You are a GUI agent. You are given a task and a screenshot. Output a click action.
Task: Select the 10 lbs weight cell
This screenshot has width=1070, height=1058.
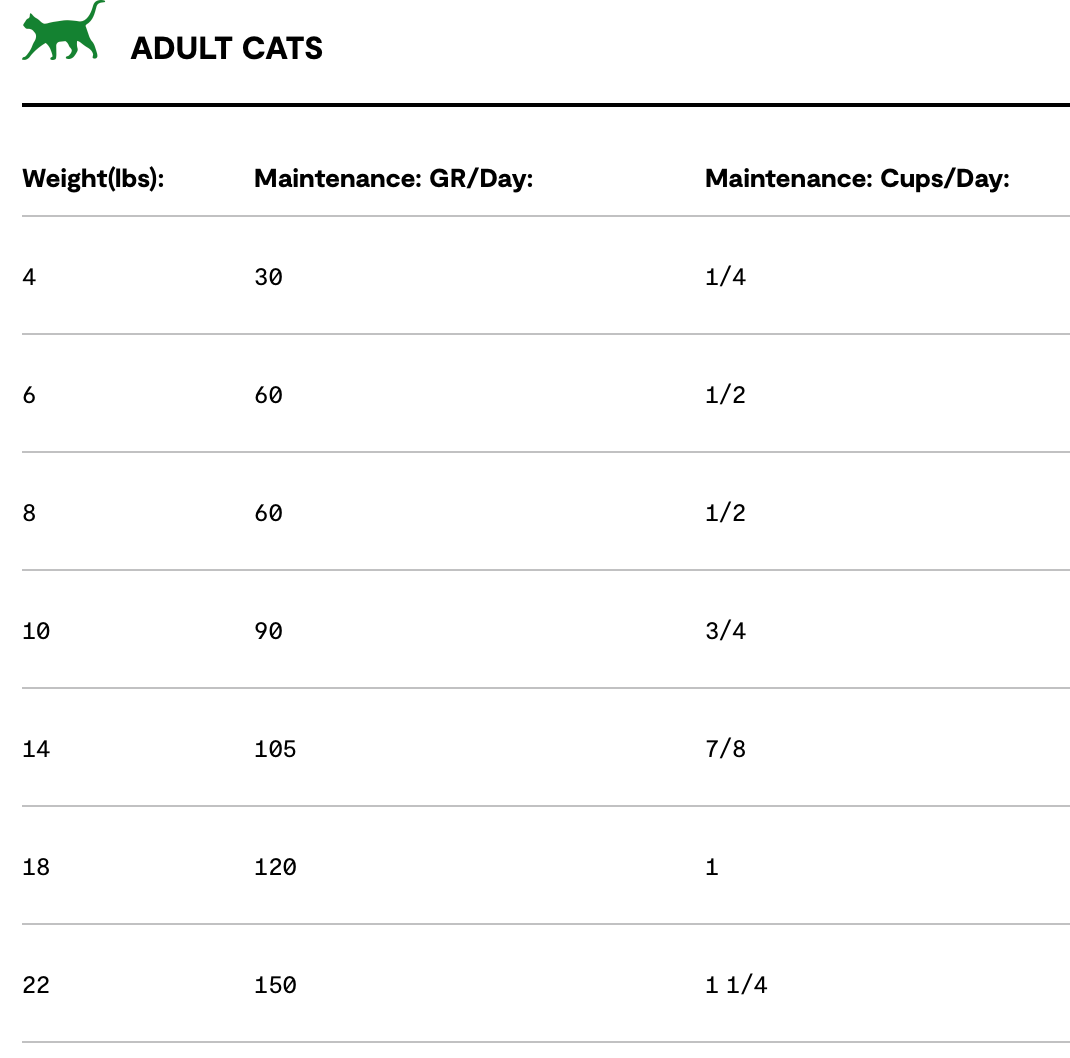click(36, 631)
